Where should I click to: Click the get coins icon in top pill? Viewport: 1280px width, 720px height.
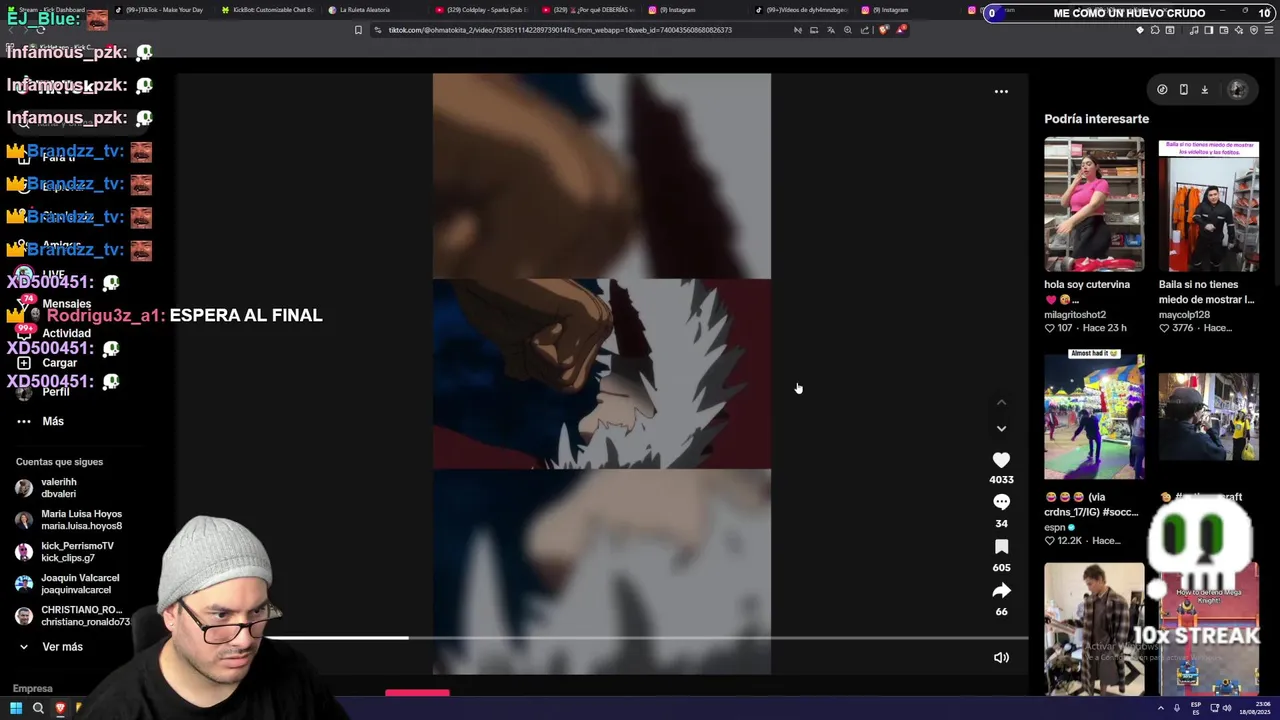pyautogui.click(x=1162, y=89)
